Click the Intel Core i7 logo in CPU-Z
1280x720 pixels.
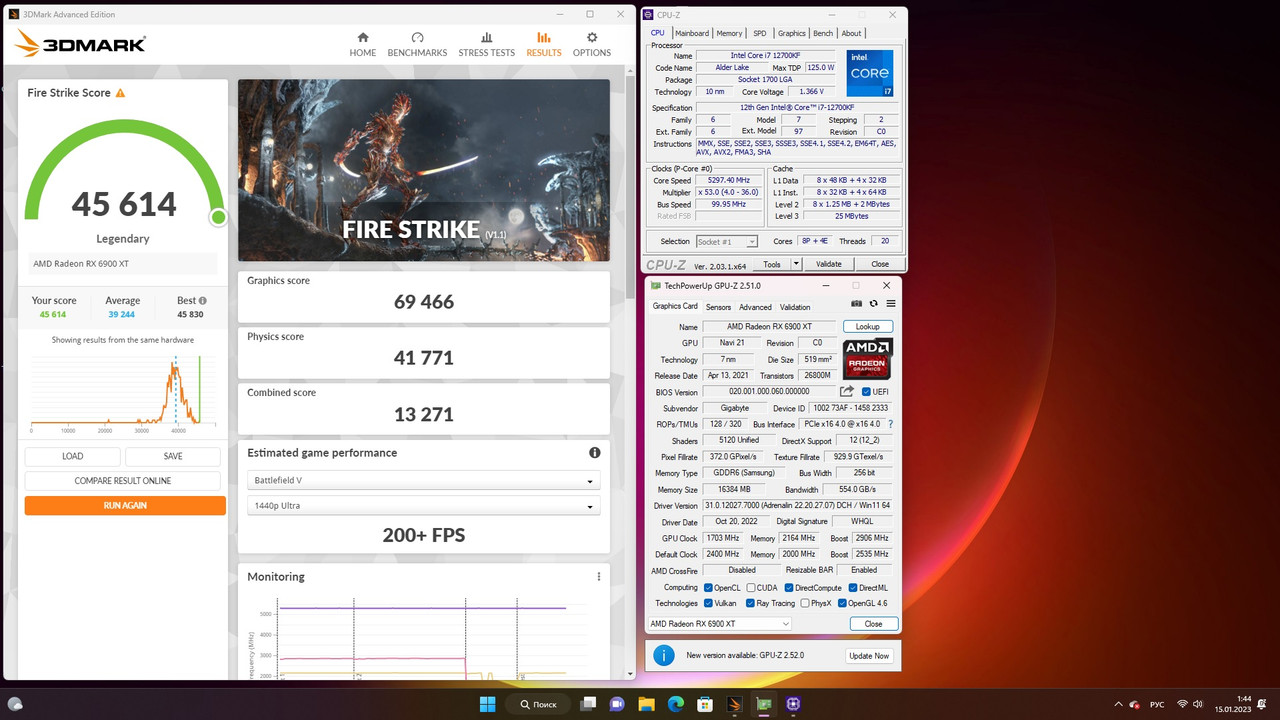[x=869, y=73]
